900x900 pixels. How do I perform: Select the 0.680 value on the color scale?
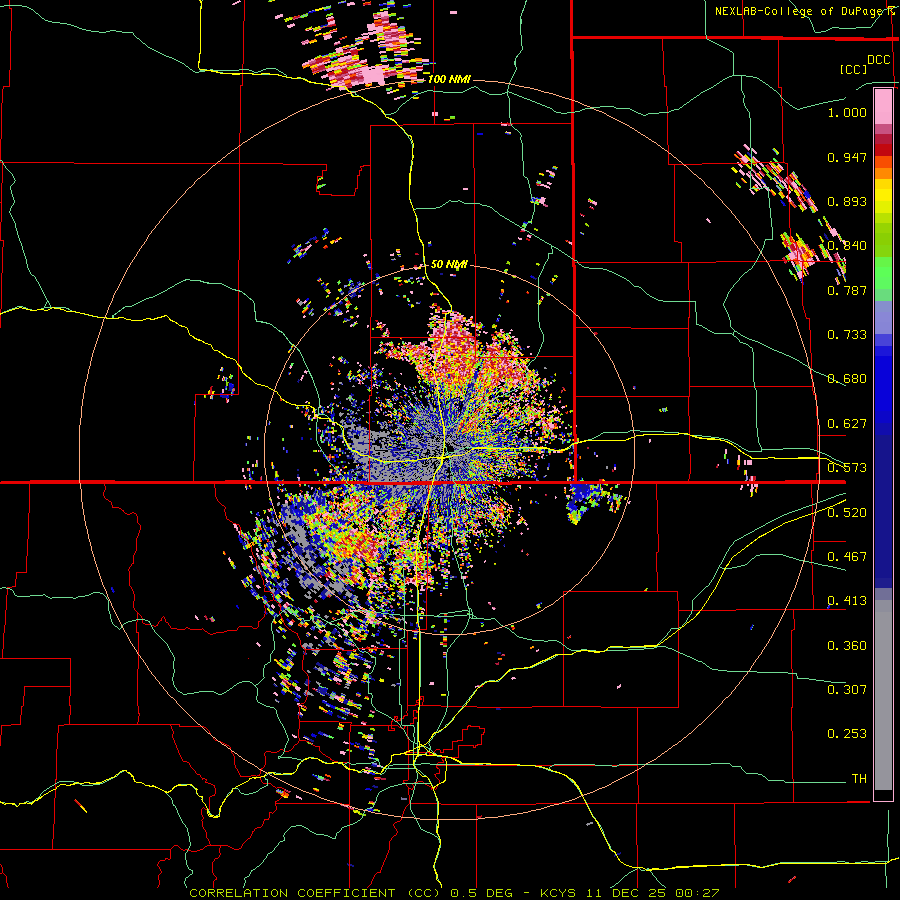coord(847,378)
